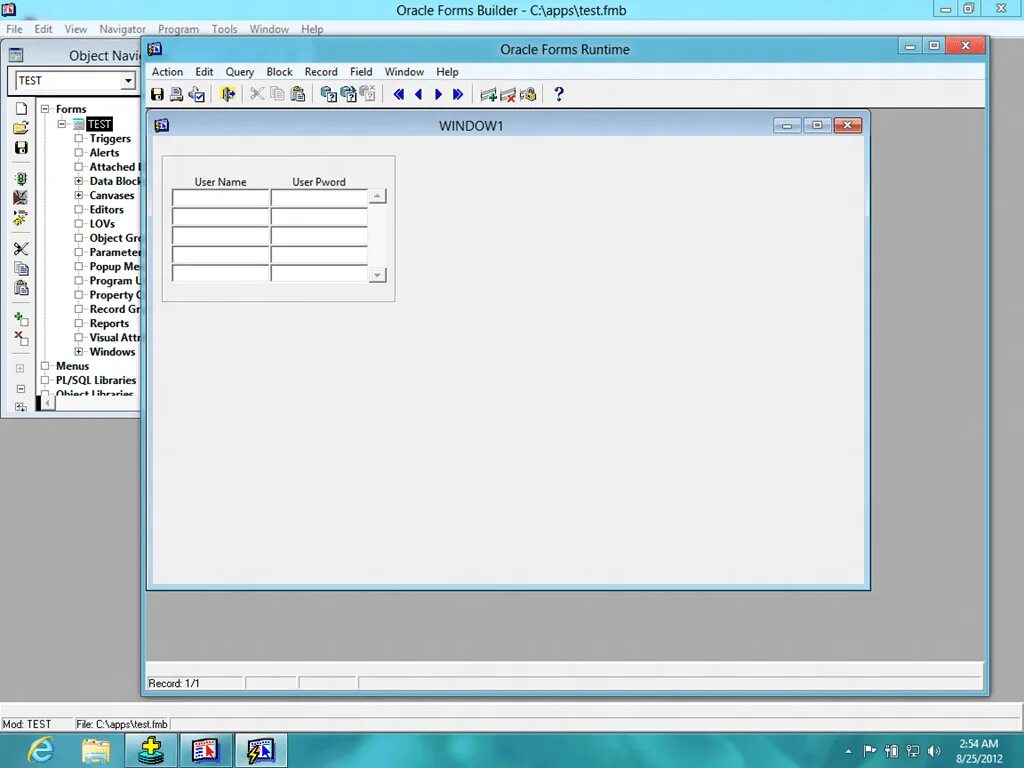The width and height of the screenshot is (1024, 768).
Task: Select the Alerts tree item
Action: tap(104, 153)
